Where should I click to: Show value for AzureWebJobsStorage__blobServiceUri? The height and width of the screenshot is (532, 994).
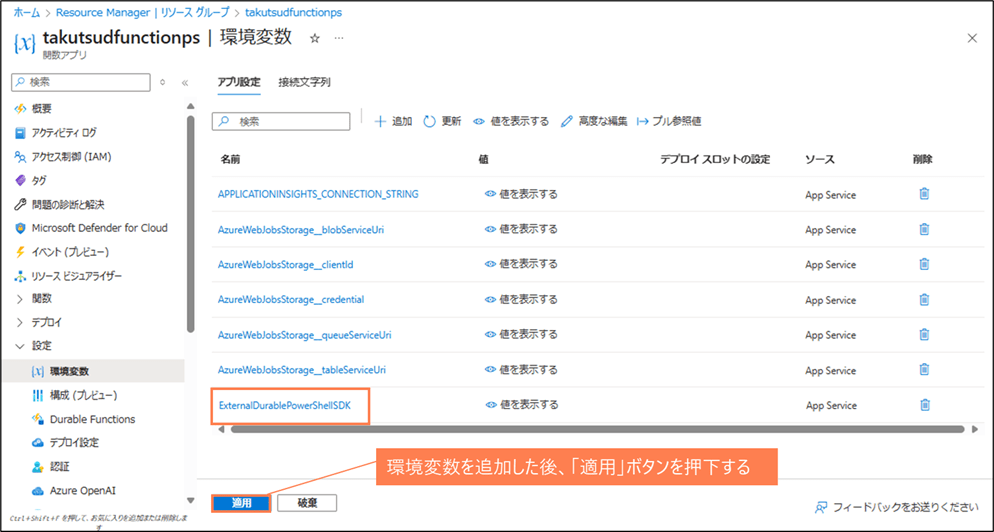[521, 229]
